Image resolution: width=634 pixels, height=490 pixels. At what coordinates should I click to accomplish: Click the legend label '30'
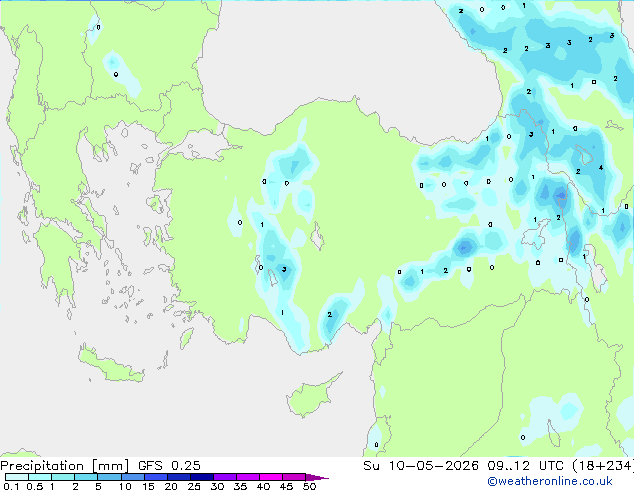click(x=217, y=486)
